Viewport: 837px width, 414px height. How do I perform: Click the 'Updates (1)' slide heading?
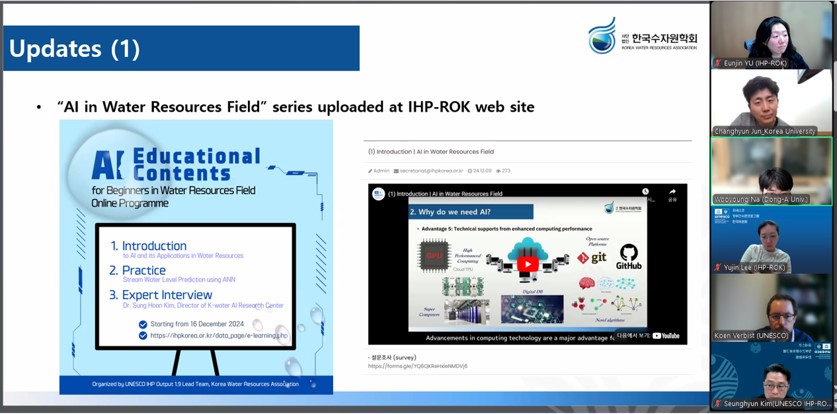75,49
